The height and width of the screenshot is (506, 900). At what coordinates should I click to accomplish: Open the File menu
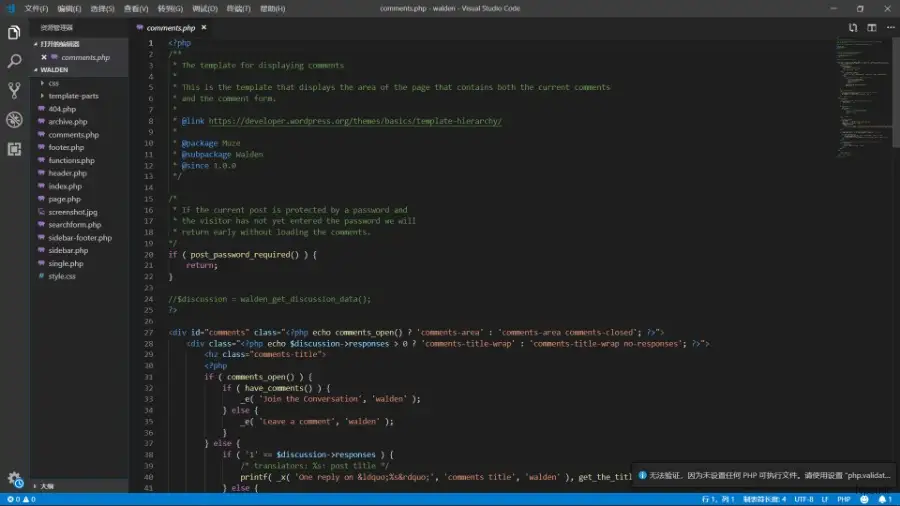click(x=36, y=9)
